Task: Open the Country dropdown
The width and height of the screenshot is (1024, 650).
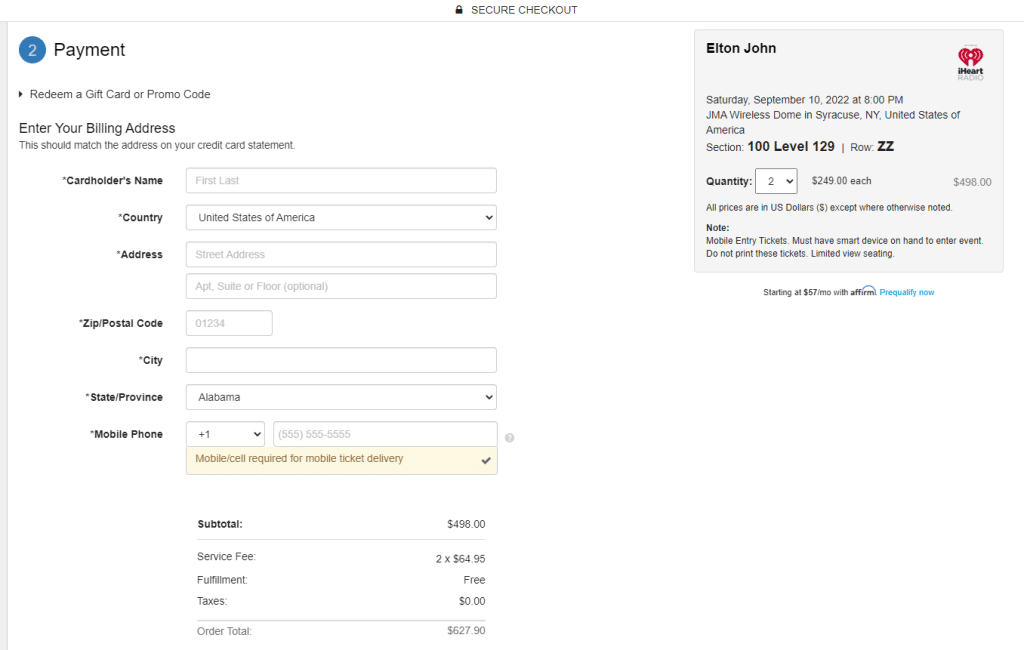Action: (341, 217)
